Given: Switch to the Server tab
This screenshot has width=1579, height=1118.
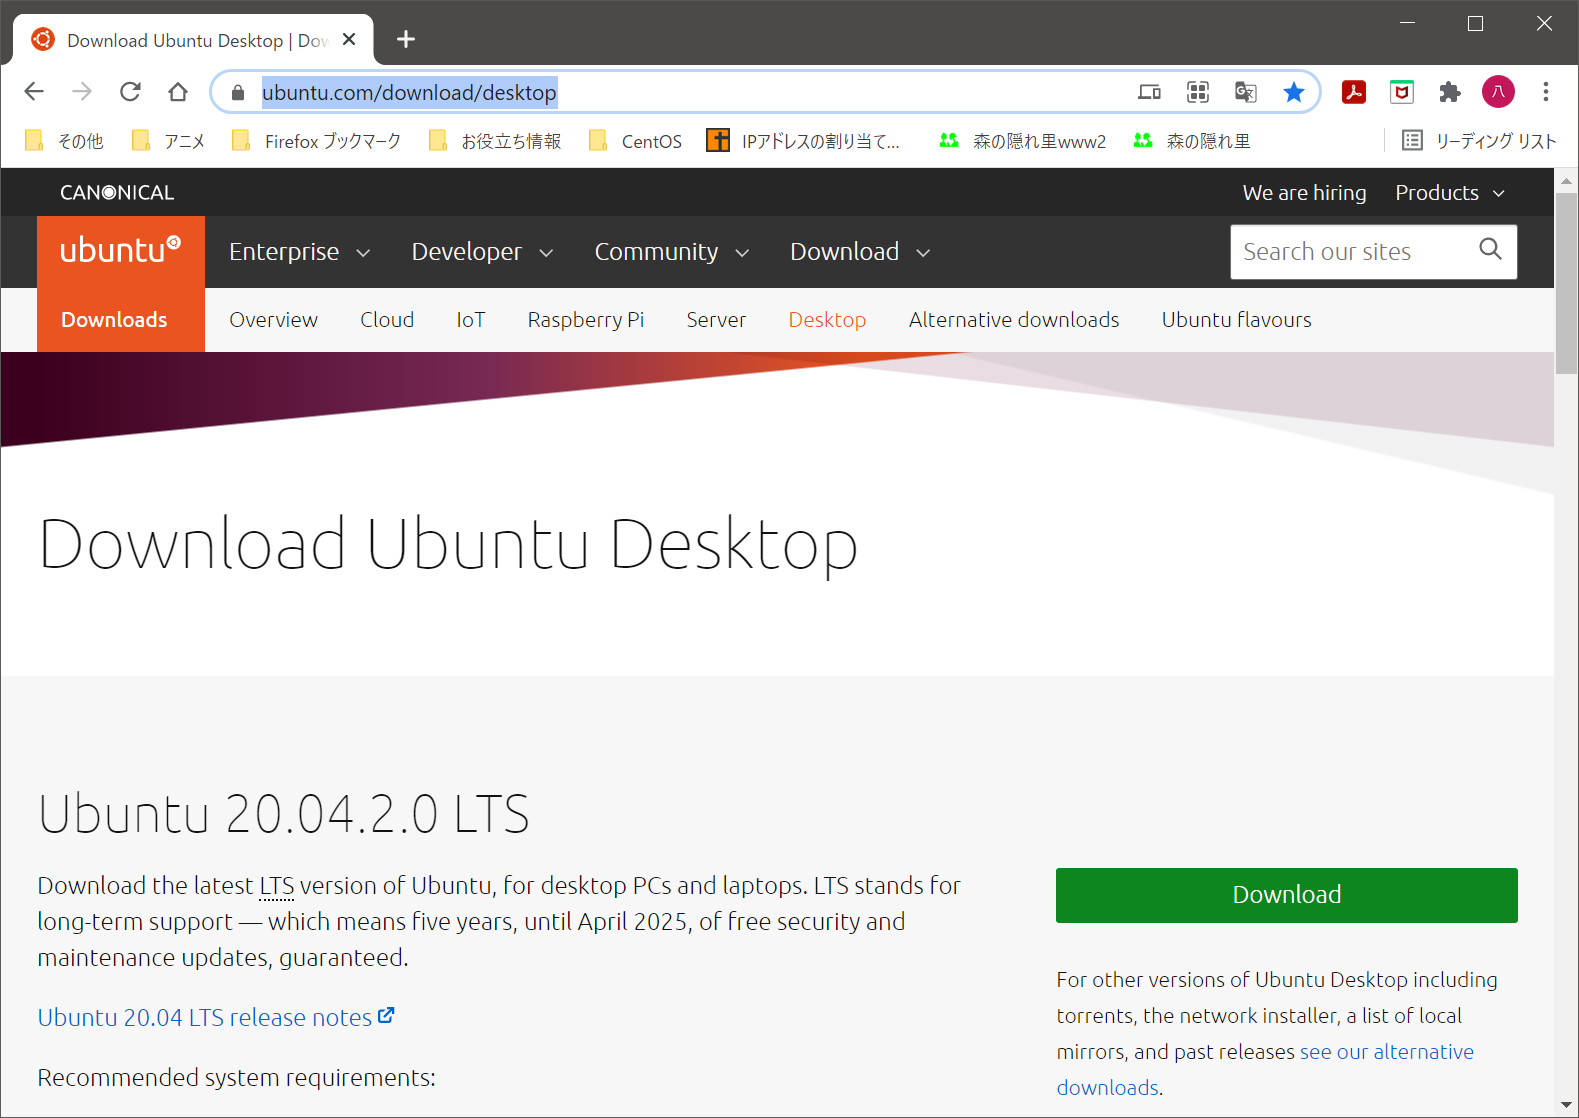Looking at the screenshot, I should point(716,320).
